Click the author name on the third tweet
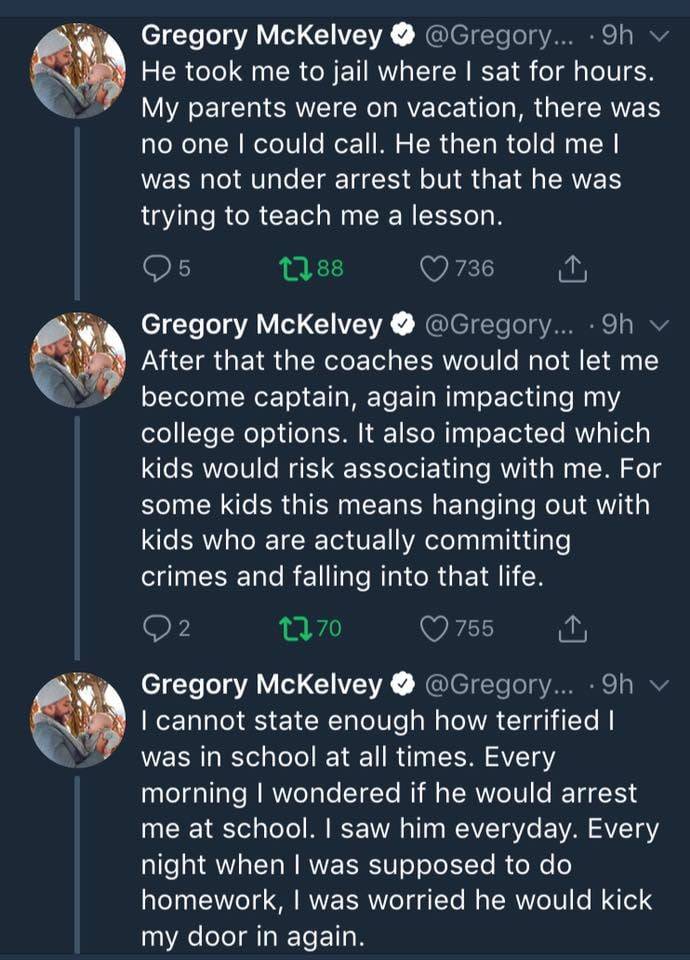 point(262,684)
